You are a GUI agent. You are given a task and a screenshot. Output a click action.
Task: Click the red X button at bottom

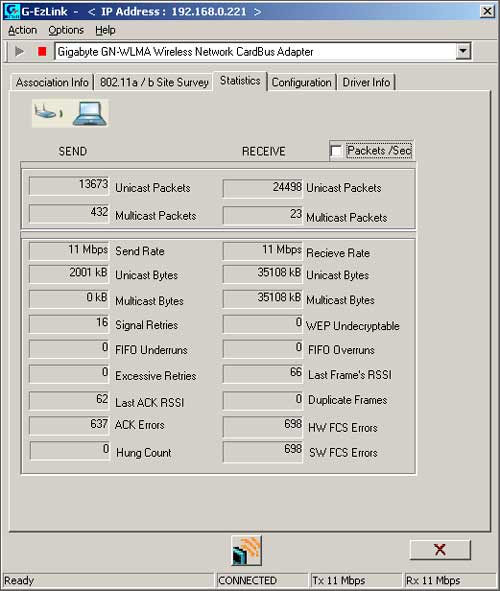click(440, 550)
